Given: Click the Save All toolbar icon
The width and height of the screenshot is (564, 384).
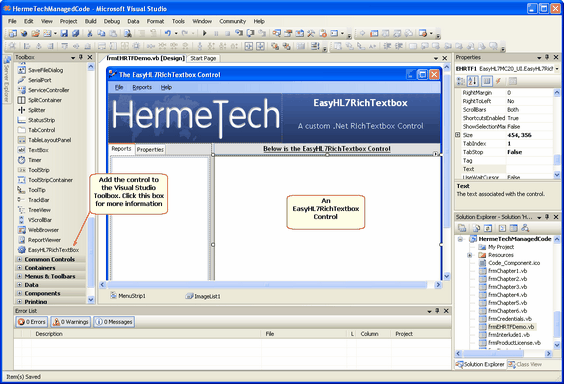Looking at the screenshot, I should coord(76,33).
